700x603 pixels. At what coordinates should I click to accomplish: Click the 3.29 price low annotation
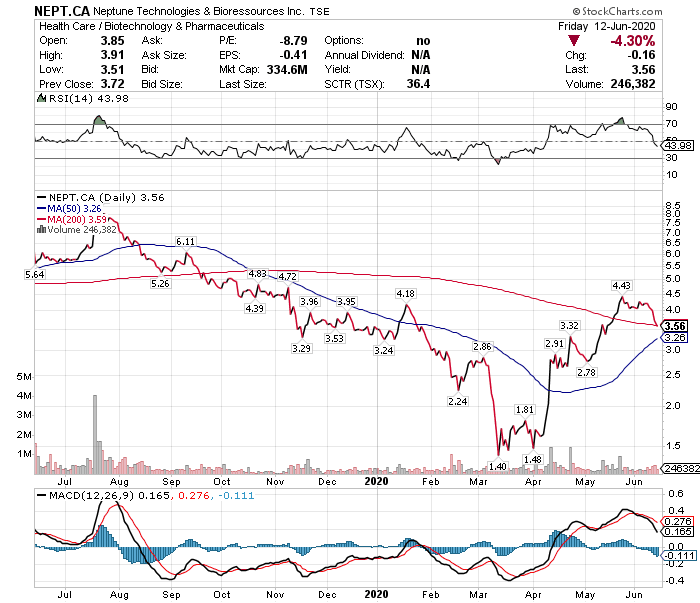301,348
